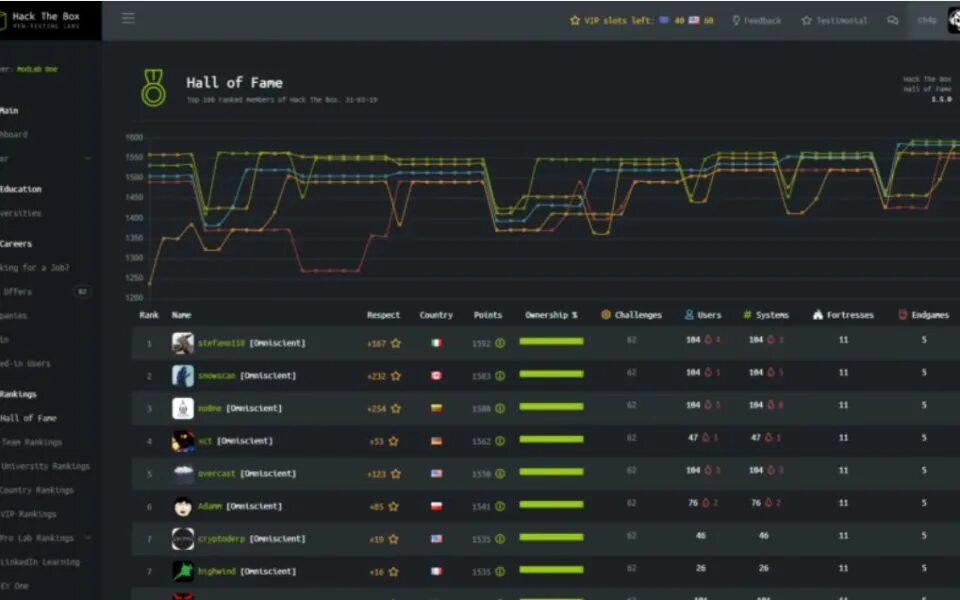Viewport: 960px width, 600px height.
Task: Sort by the Country column header
Action: [x=436, y=315]
